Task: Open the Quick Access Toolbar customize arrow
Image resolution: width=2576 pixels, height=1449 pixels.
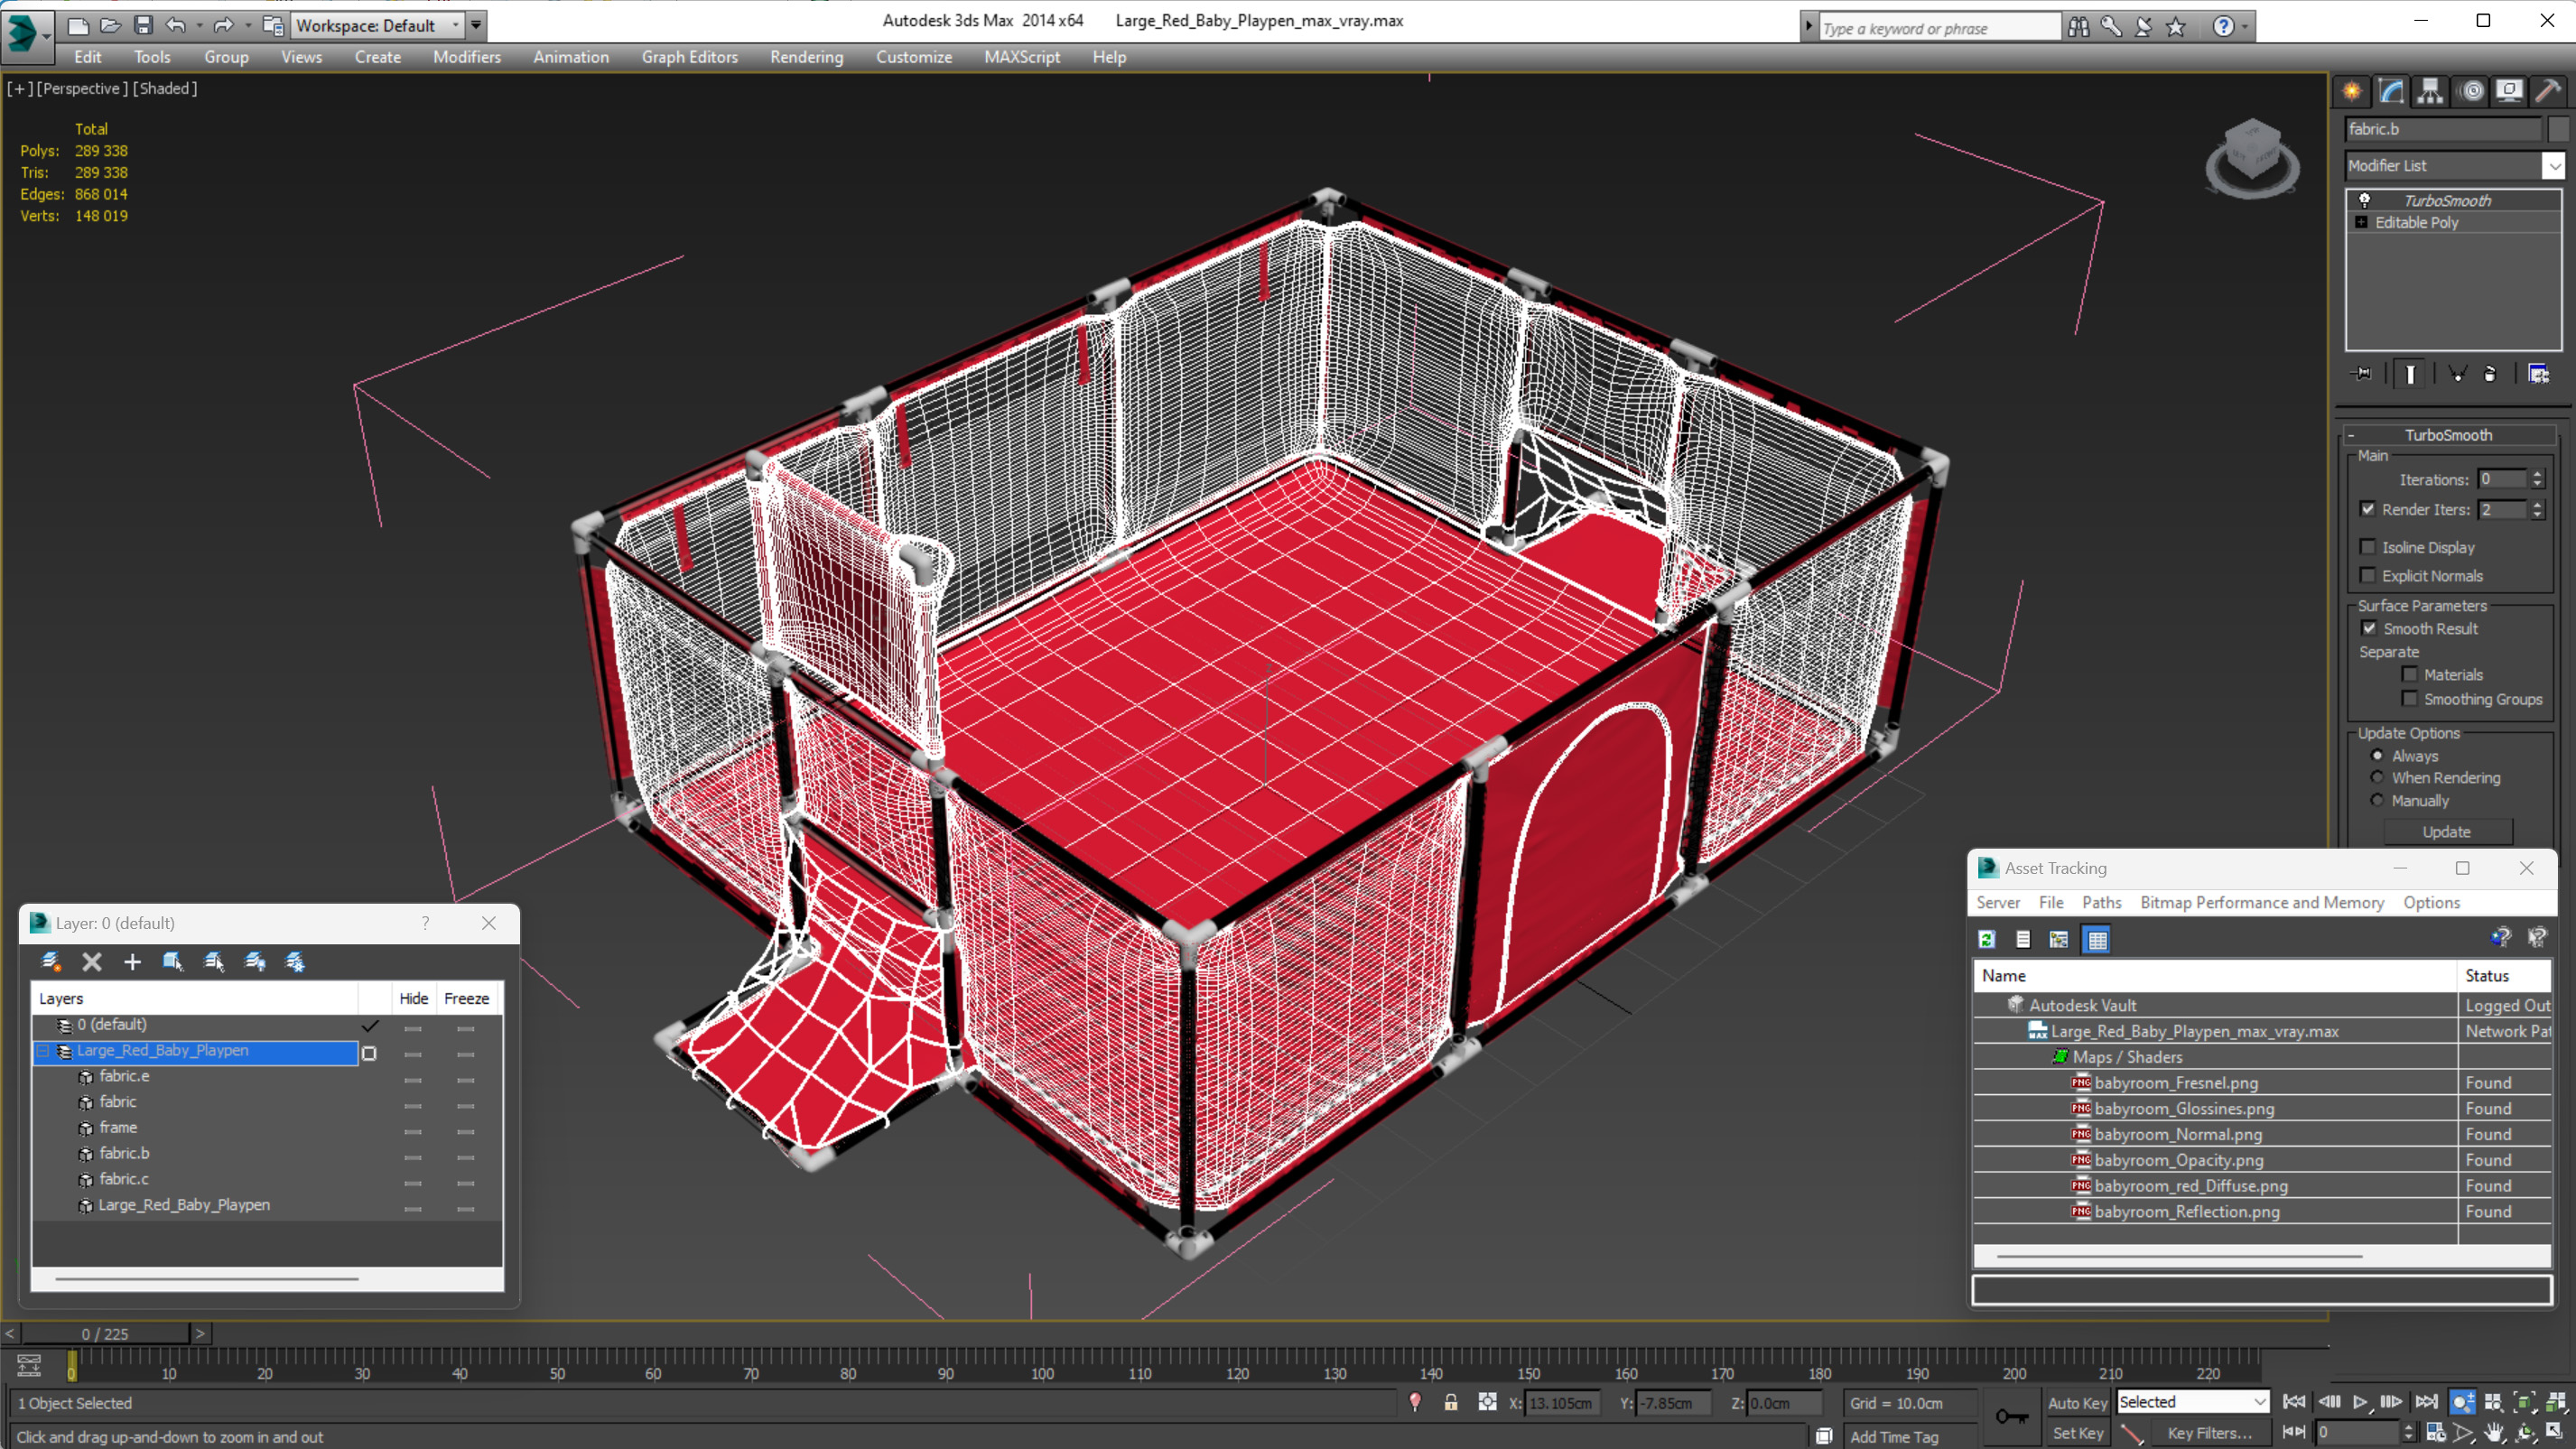Action: click(x=476, y=25)
